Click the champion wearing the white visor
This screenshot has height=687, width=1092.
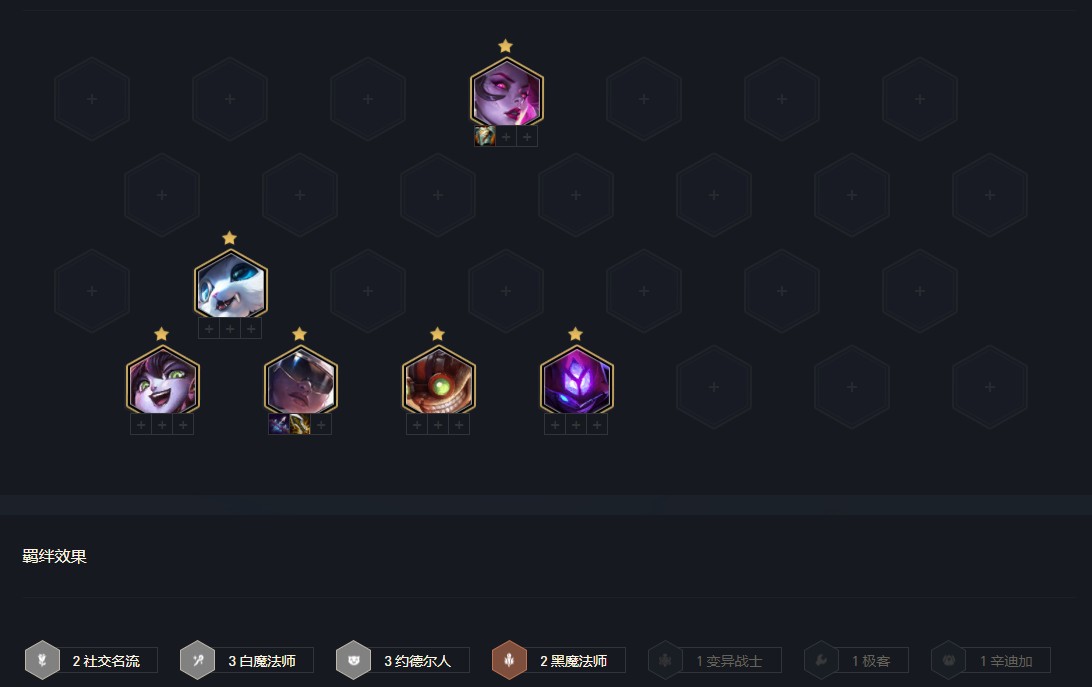coord(300,382)
